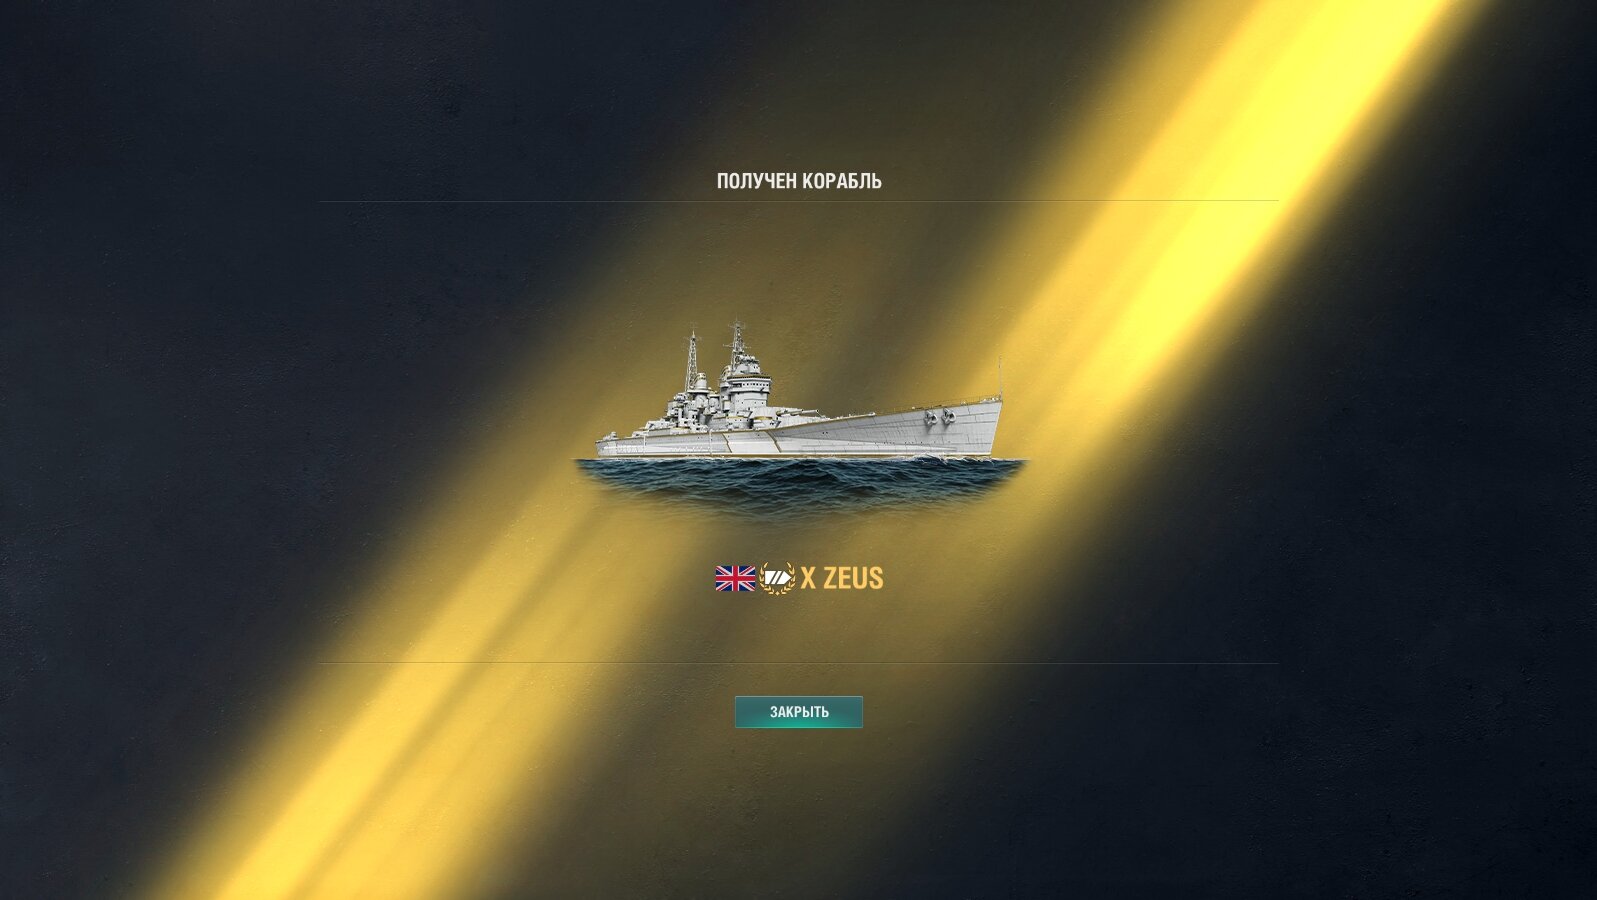Click the ocean waves beneath the ship
The width and height of the screenshot is (1597, 900).
[x=800, y=485]
